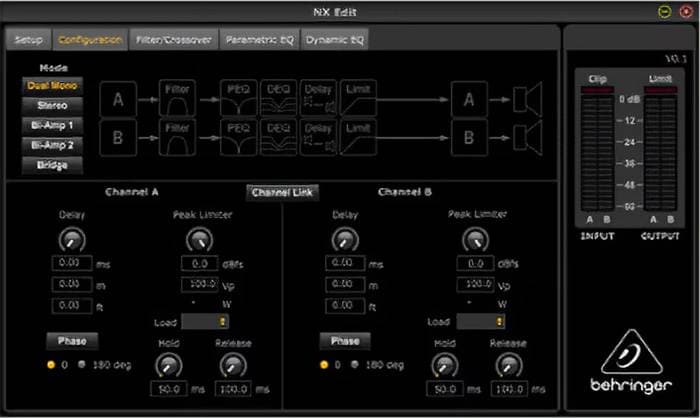
Task: Open the Filter/Crossover tab
Action: click(174, 40)
